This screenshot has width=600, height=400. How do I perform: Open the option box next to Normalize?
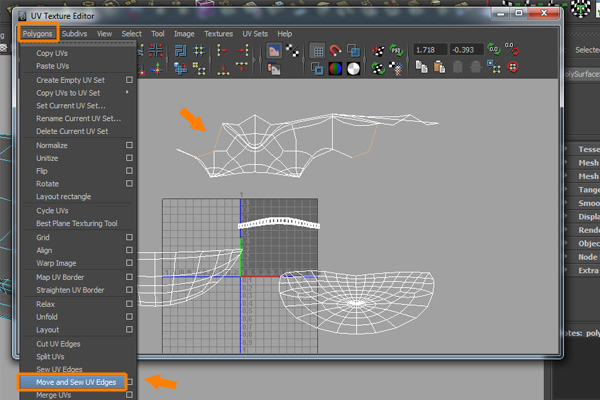click(x=129, y=145)
